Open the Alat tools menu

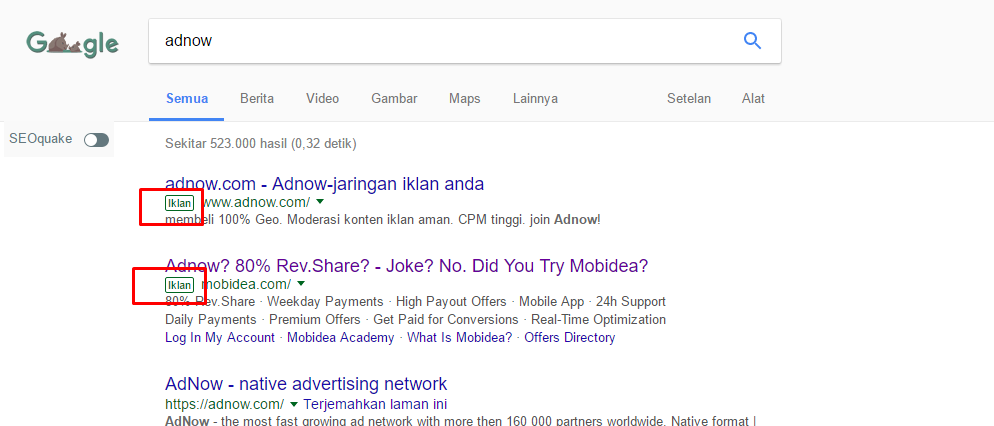point(753,99)
